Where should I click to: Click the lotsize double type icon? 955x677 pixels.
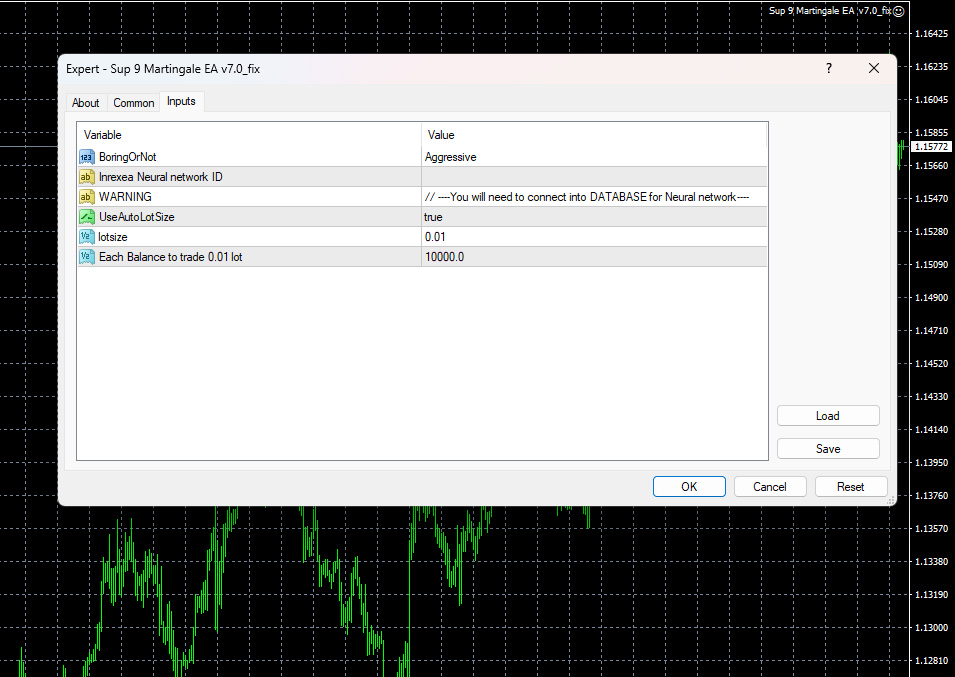tap(86, 237)
